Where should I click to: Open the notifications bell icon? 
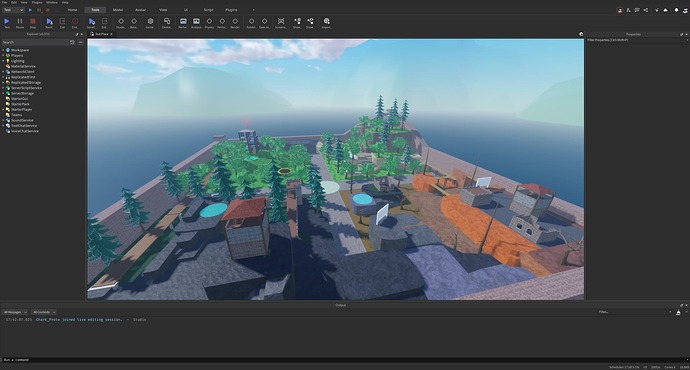676,10
